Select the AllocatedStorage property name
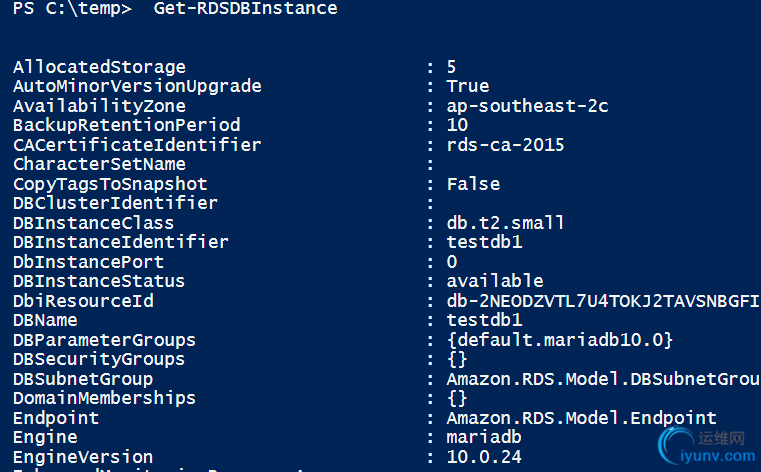761x472 pixels. 99,67
